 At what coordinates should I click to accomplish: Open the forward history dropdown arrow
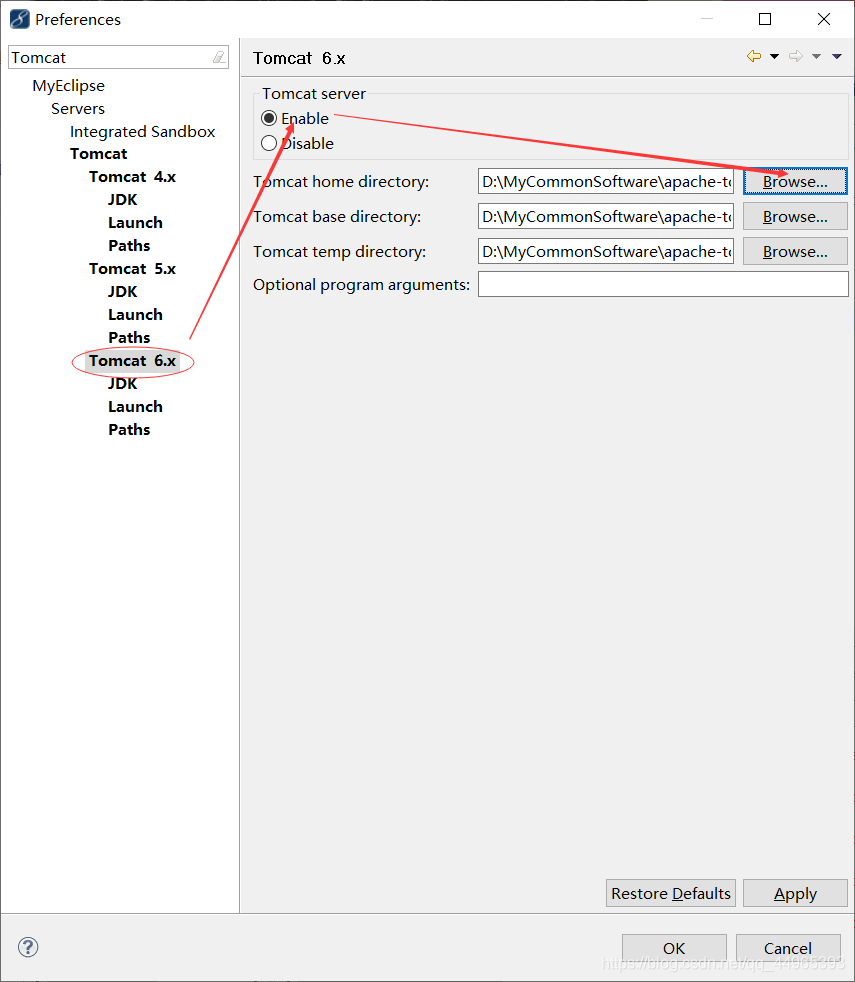(816, 56)
